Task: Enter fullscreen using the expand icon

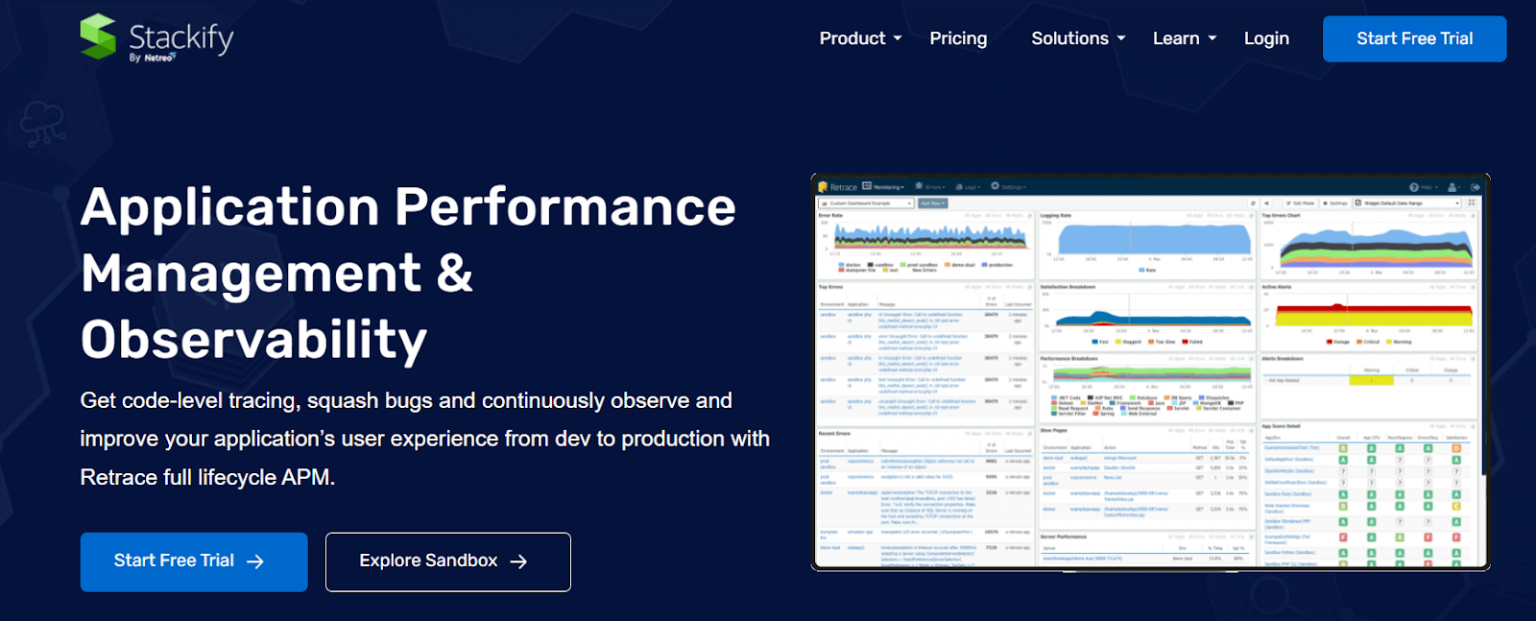Action: pos(1470,202)
